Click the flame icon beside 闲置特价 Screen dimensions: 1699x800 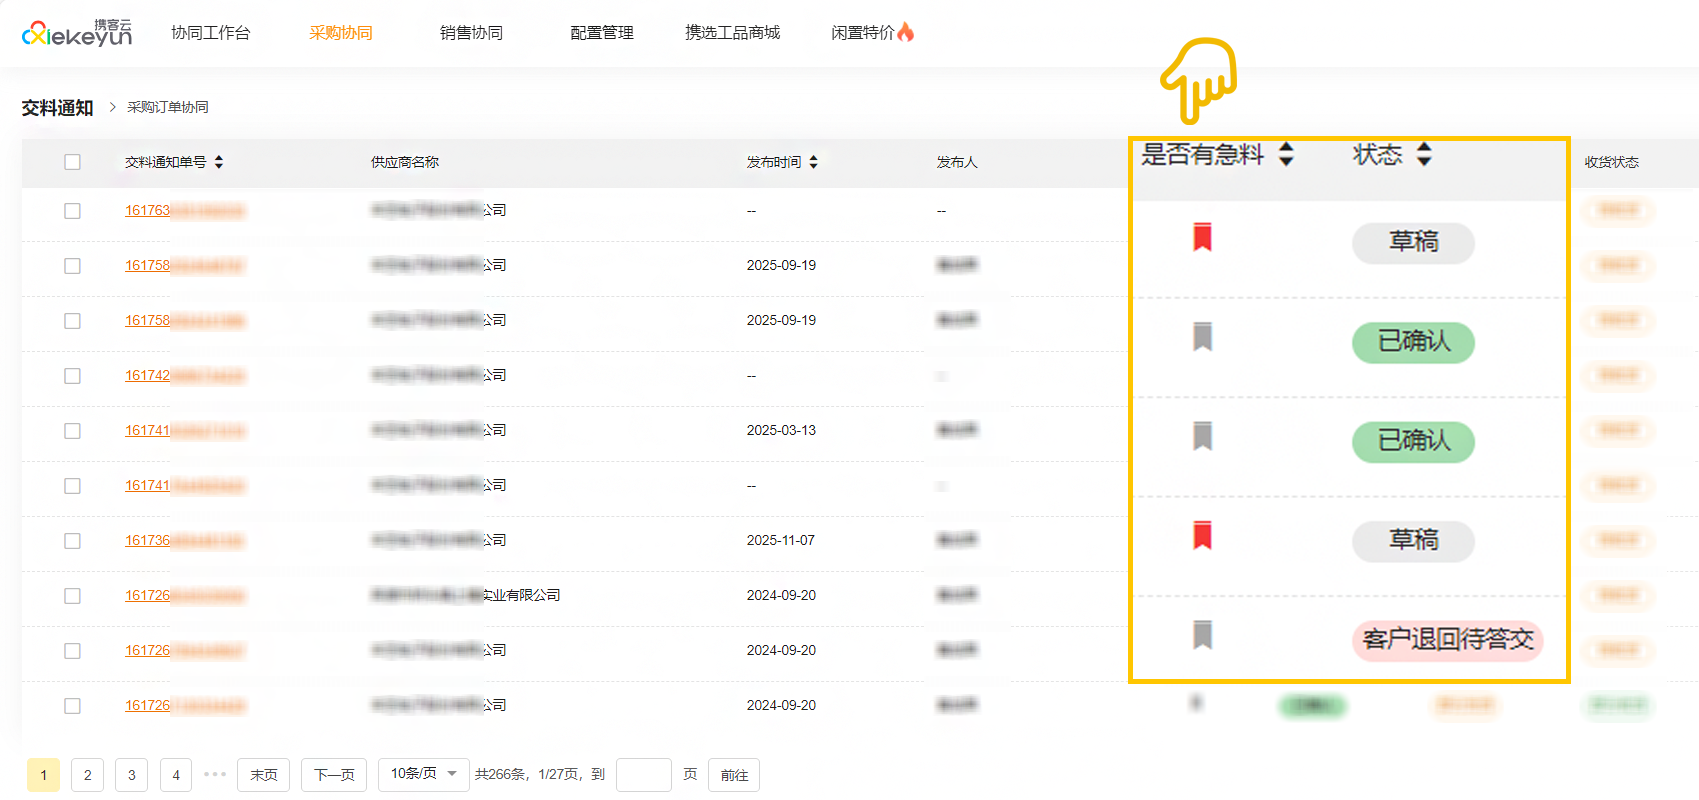tap(906, 32)
